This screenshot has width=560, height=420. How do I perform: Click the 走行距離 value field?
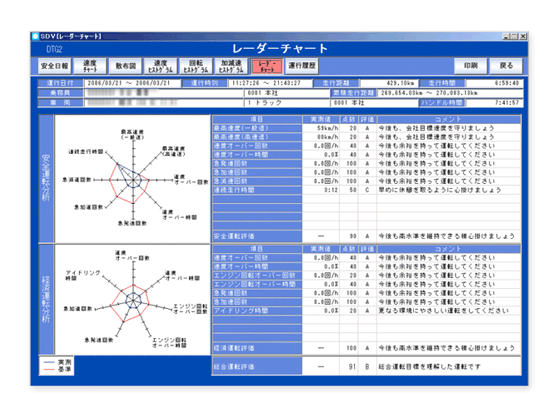388,83
